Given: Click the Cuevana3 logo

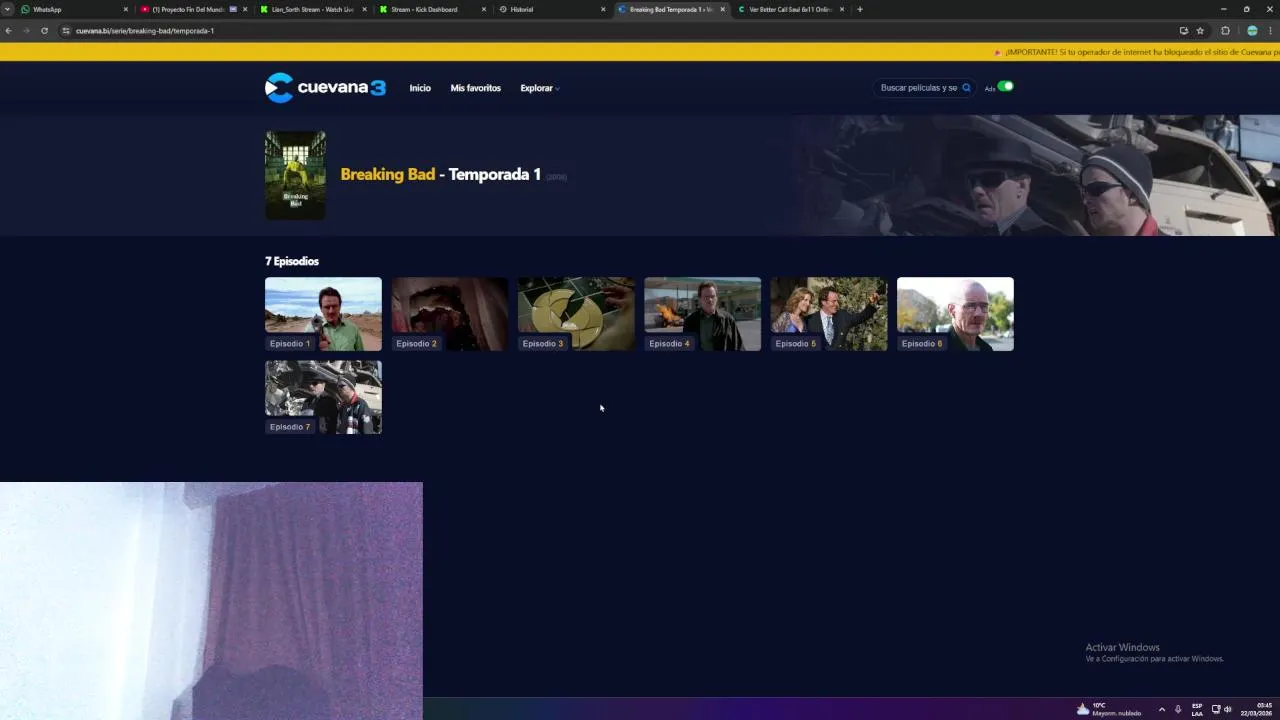Looking at the screenshot, I should 325,87.
